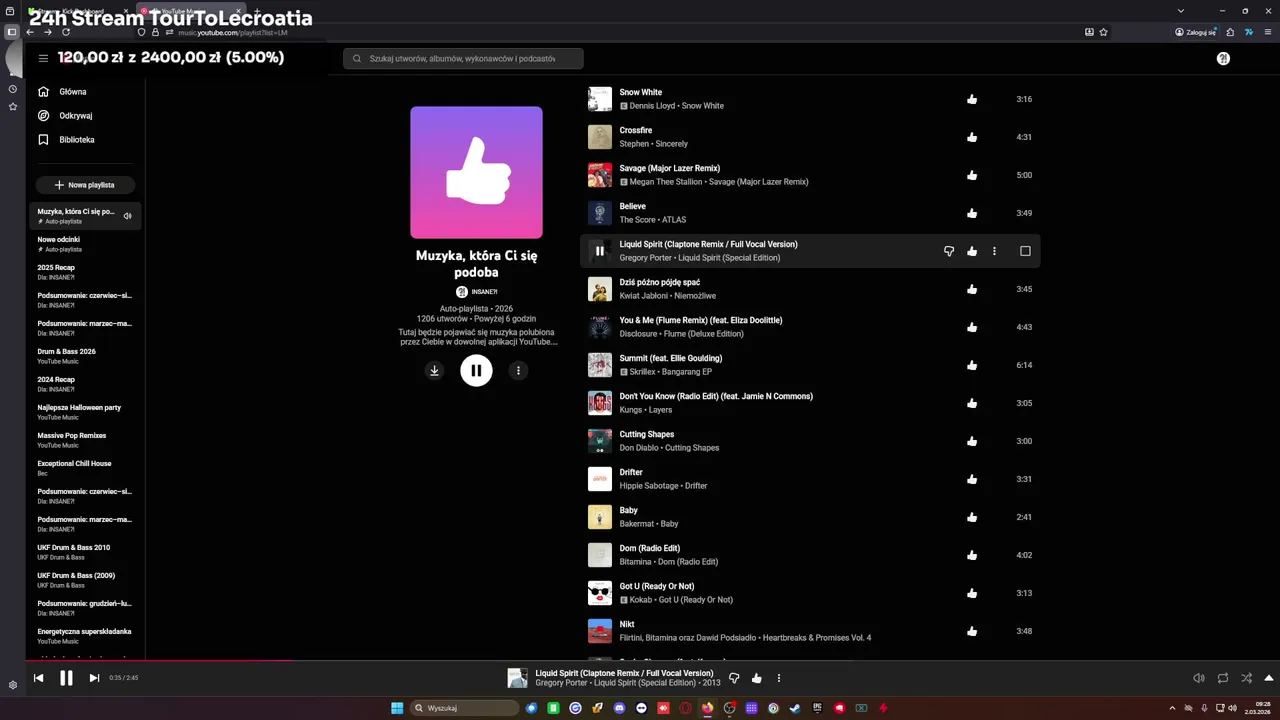Open the hamburger guide menu in YouTube Music

(x=43, y=58)
